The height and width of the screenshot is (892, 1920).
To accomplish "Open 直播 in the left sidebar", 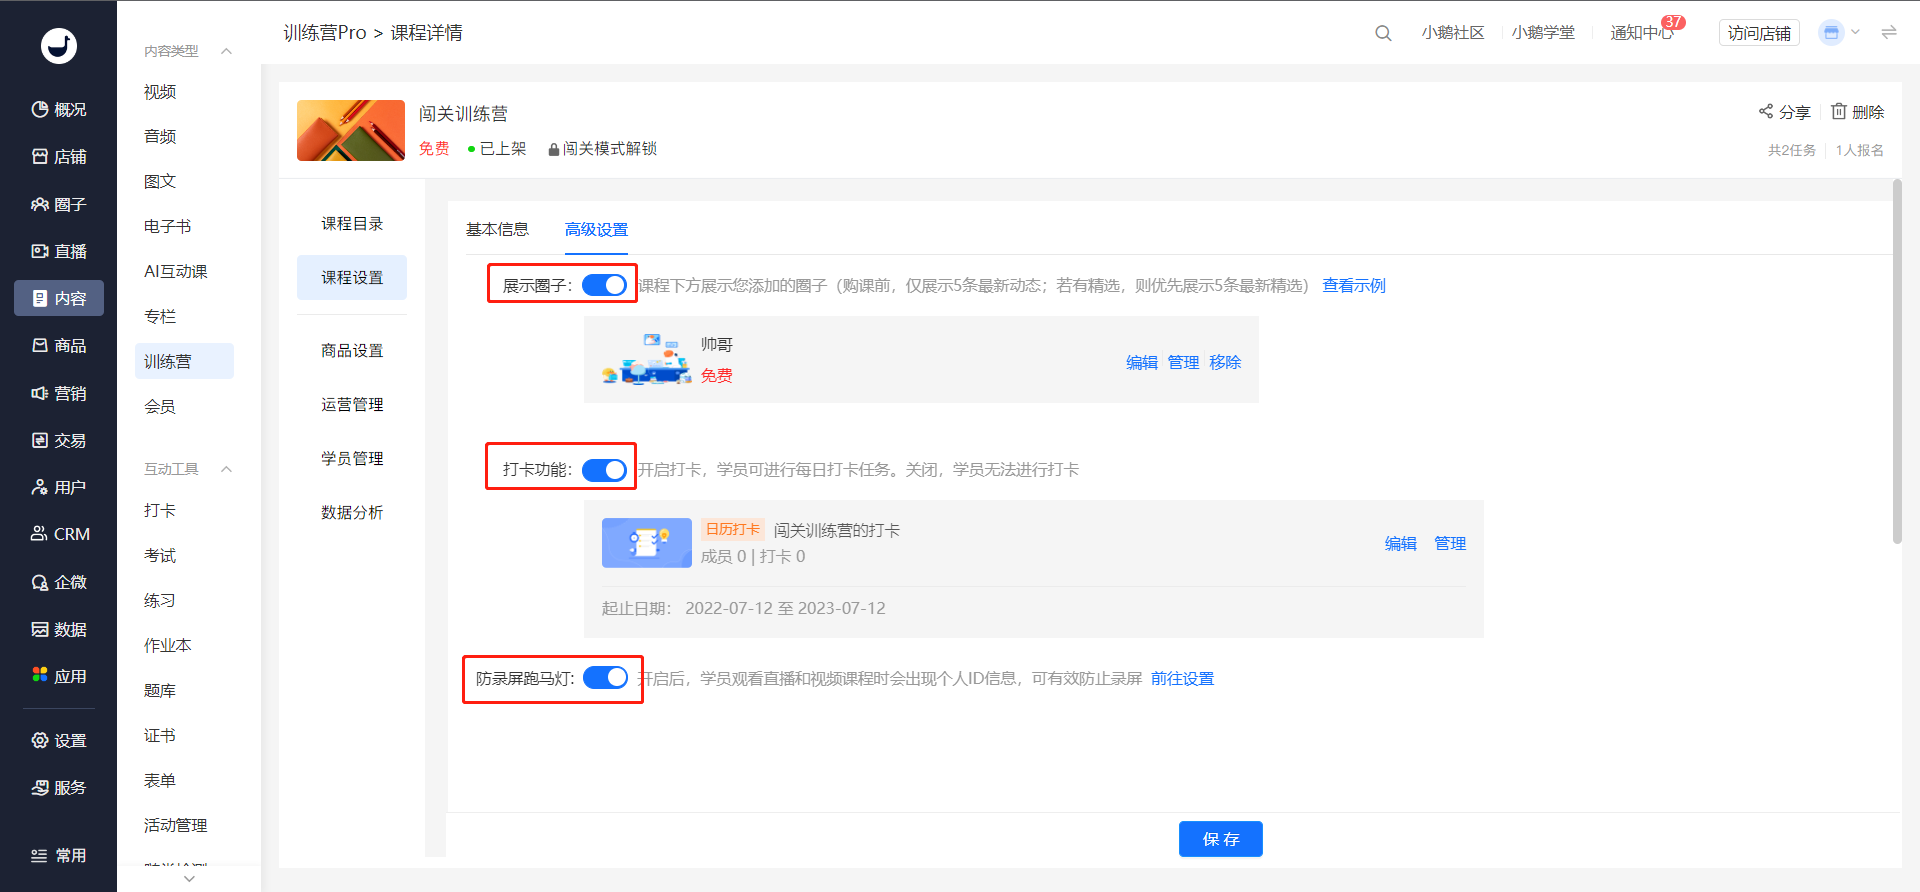I will coord(59,251).
